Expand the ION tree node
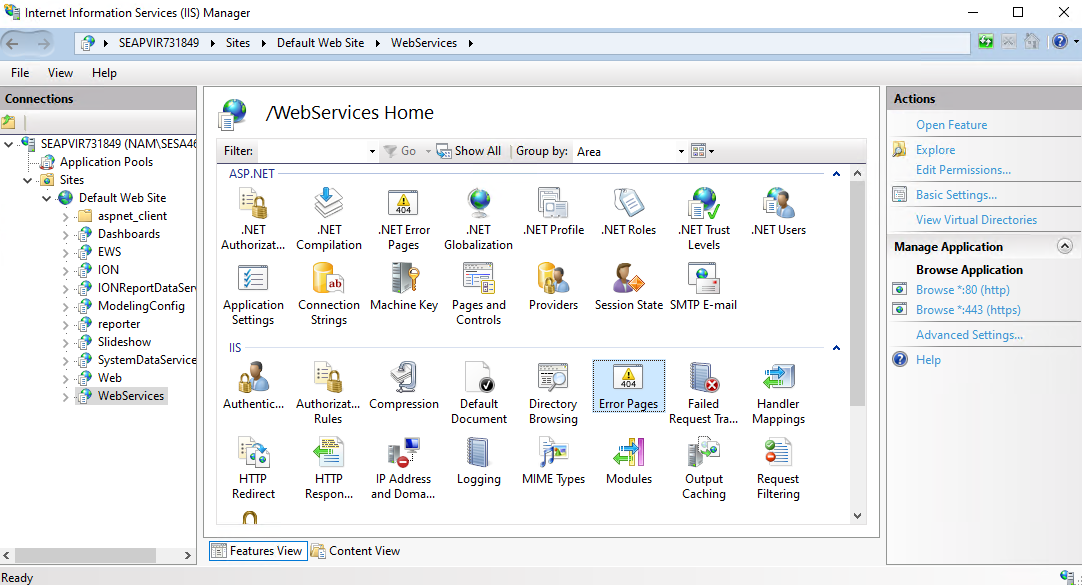Screen dimensions: 1082x585 point(66,270)
